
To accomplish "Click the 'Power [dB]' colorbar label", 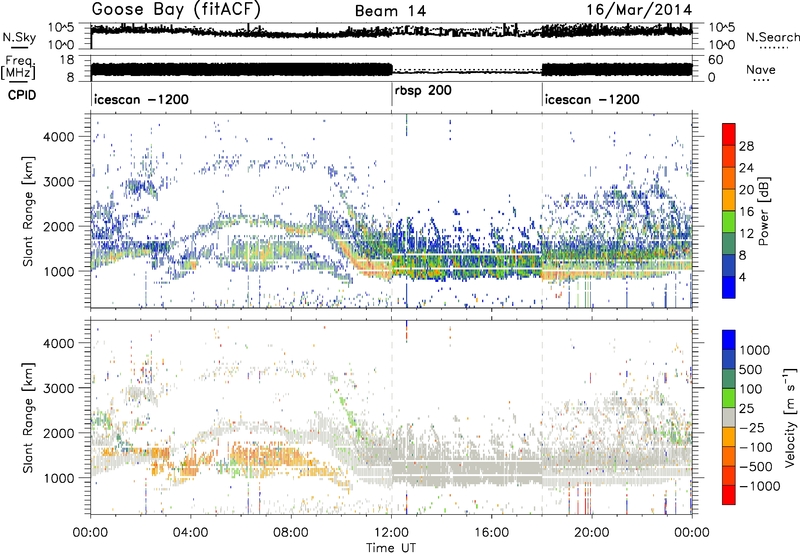I will tap(764, 211).
